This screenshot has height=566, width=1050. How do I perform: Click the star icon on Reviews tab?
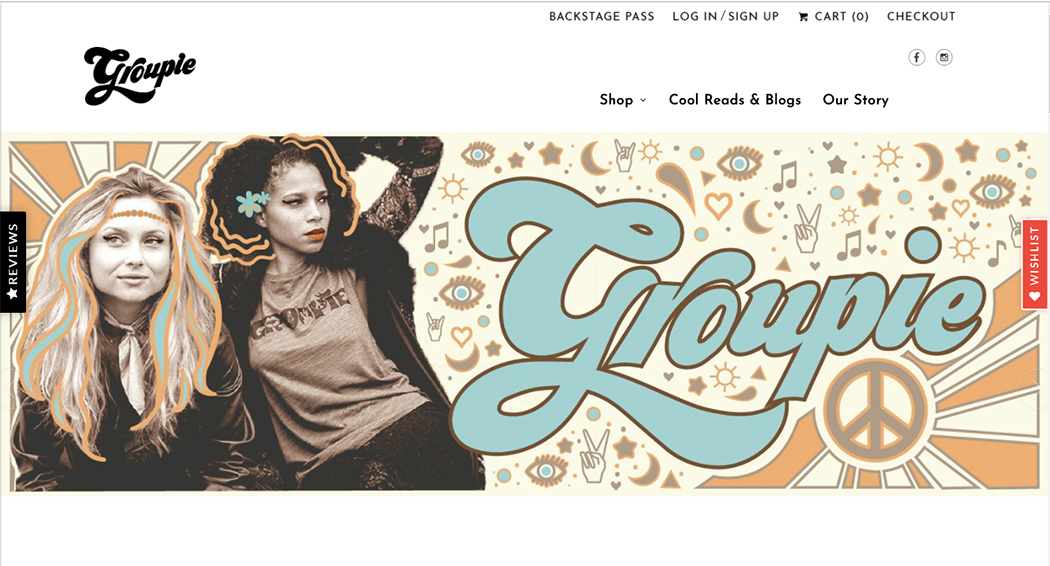click(x=12, y=293)
